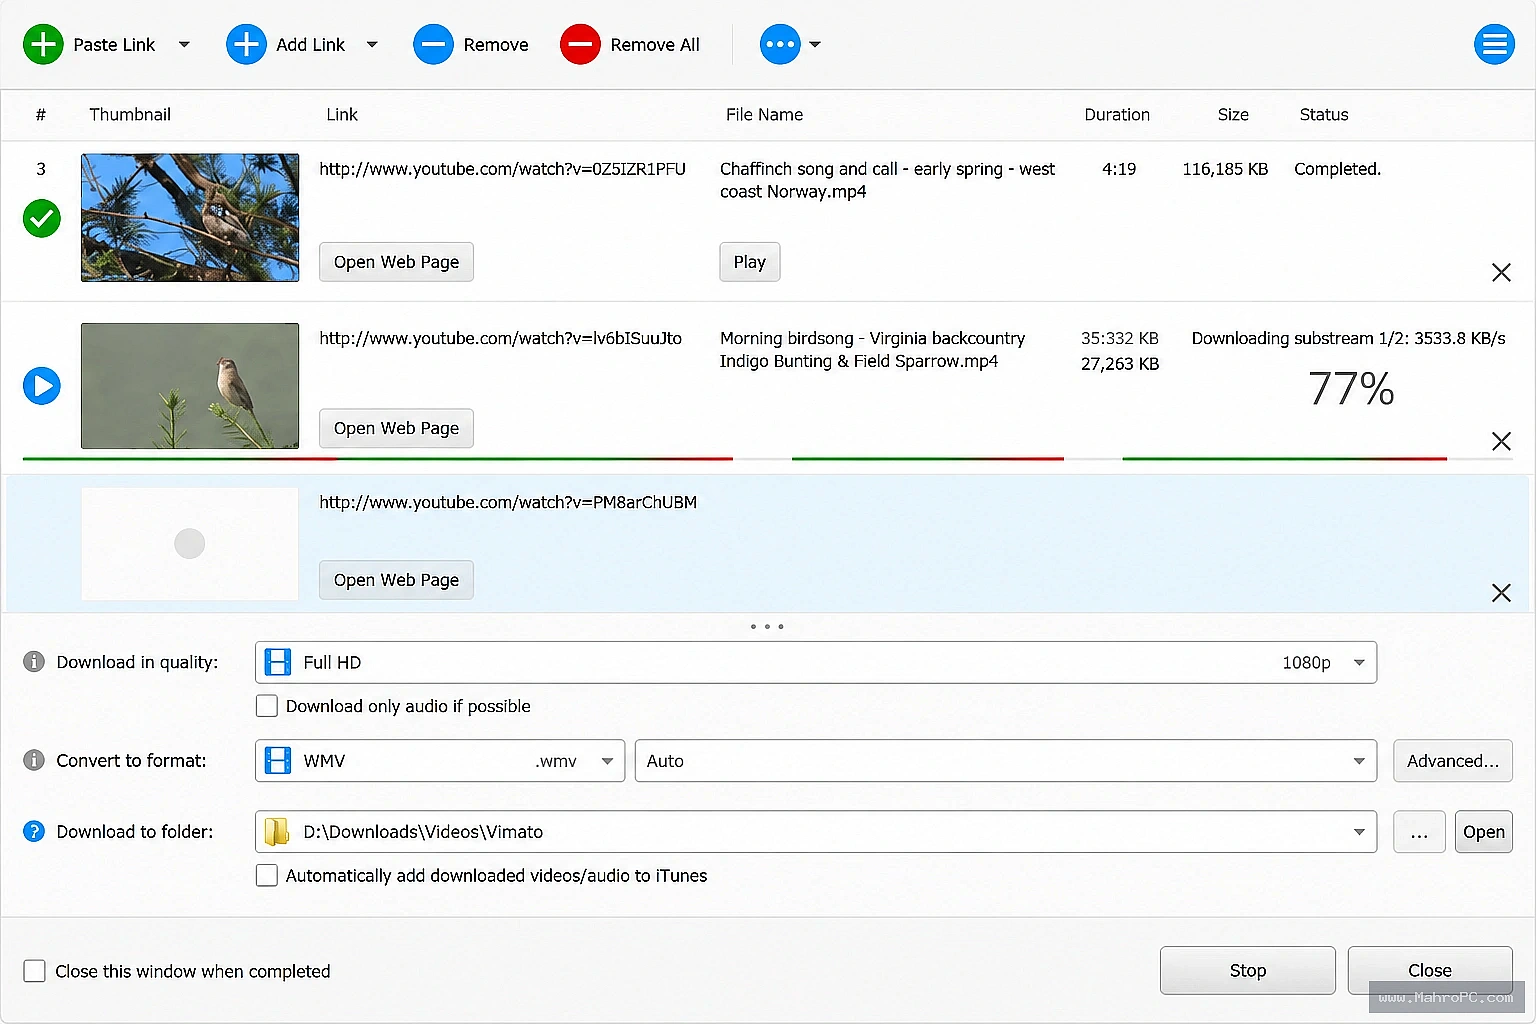Click the File Name column header
The height and width of the screenshot is (1024, 1536).
(764, 114)
